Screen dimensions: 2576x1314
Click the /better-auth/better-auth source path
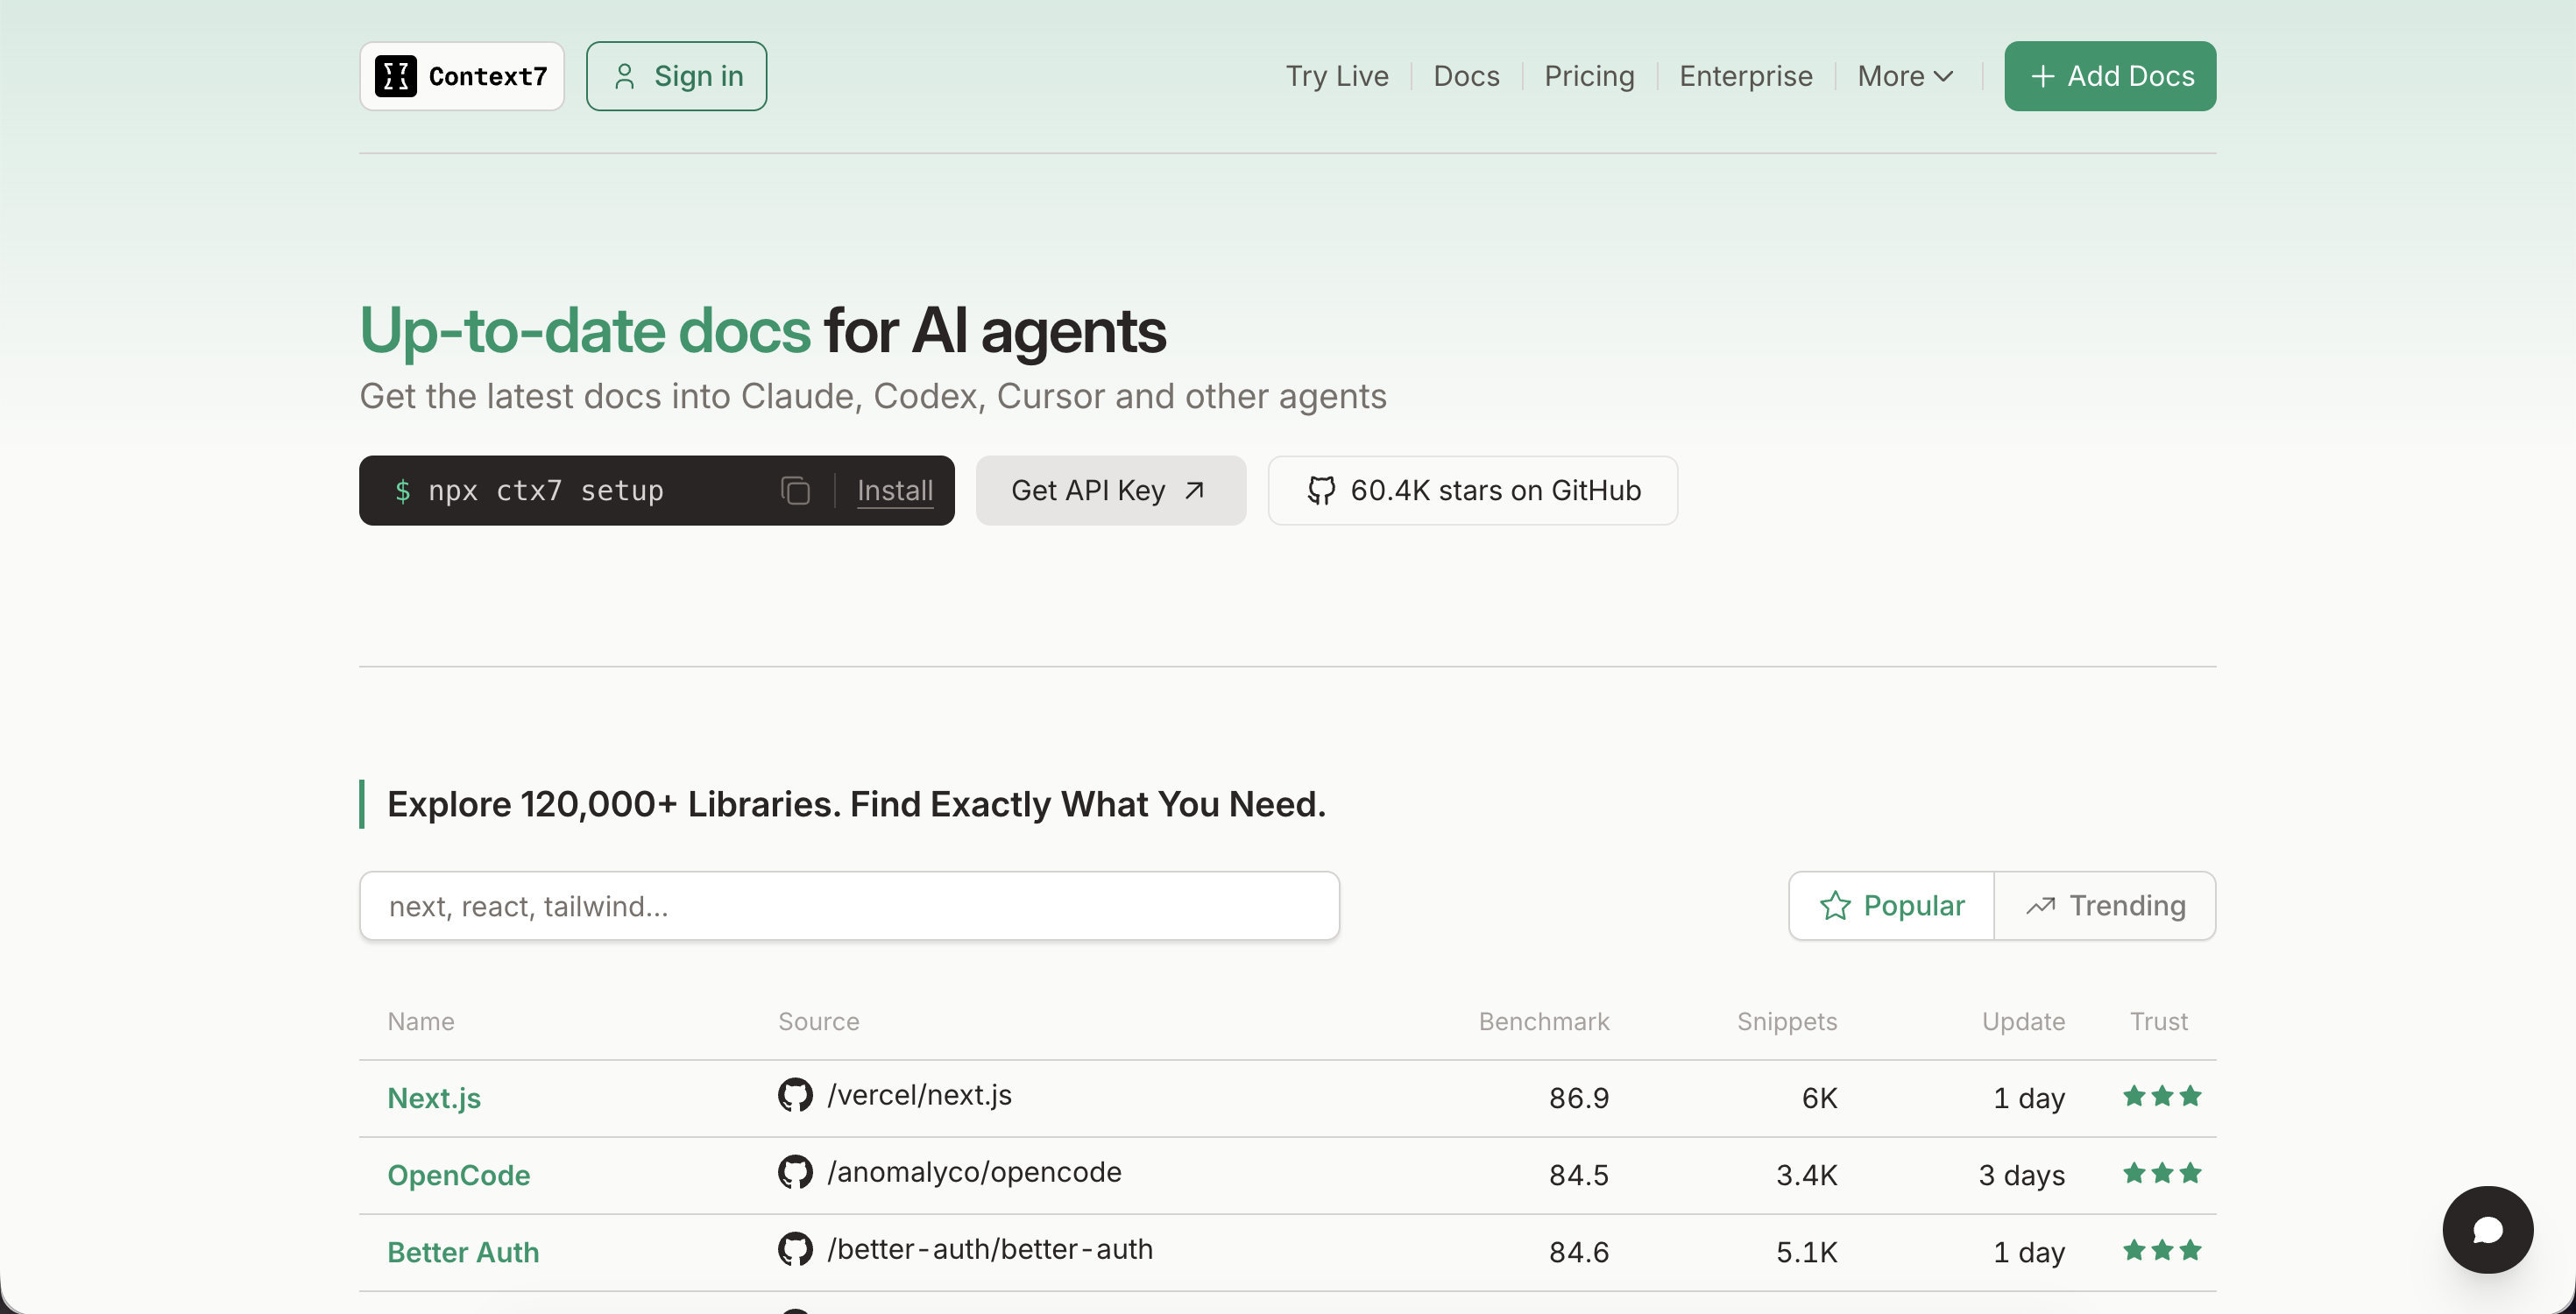tap(990, 1248)
